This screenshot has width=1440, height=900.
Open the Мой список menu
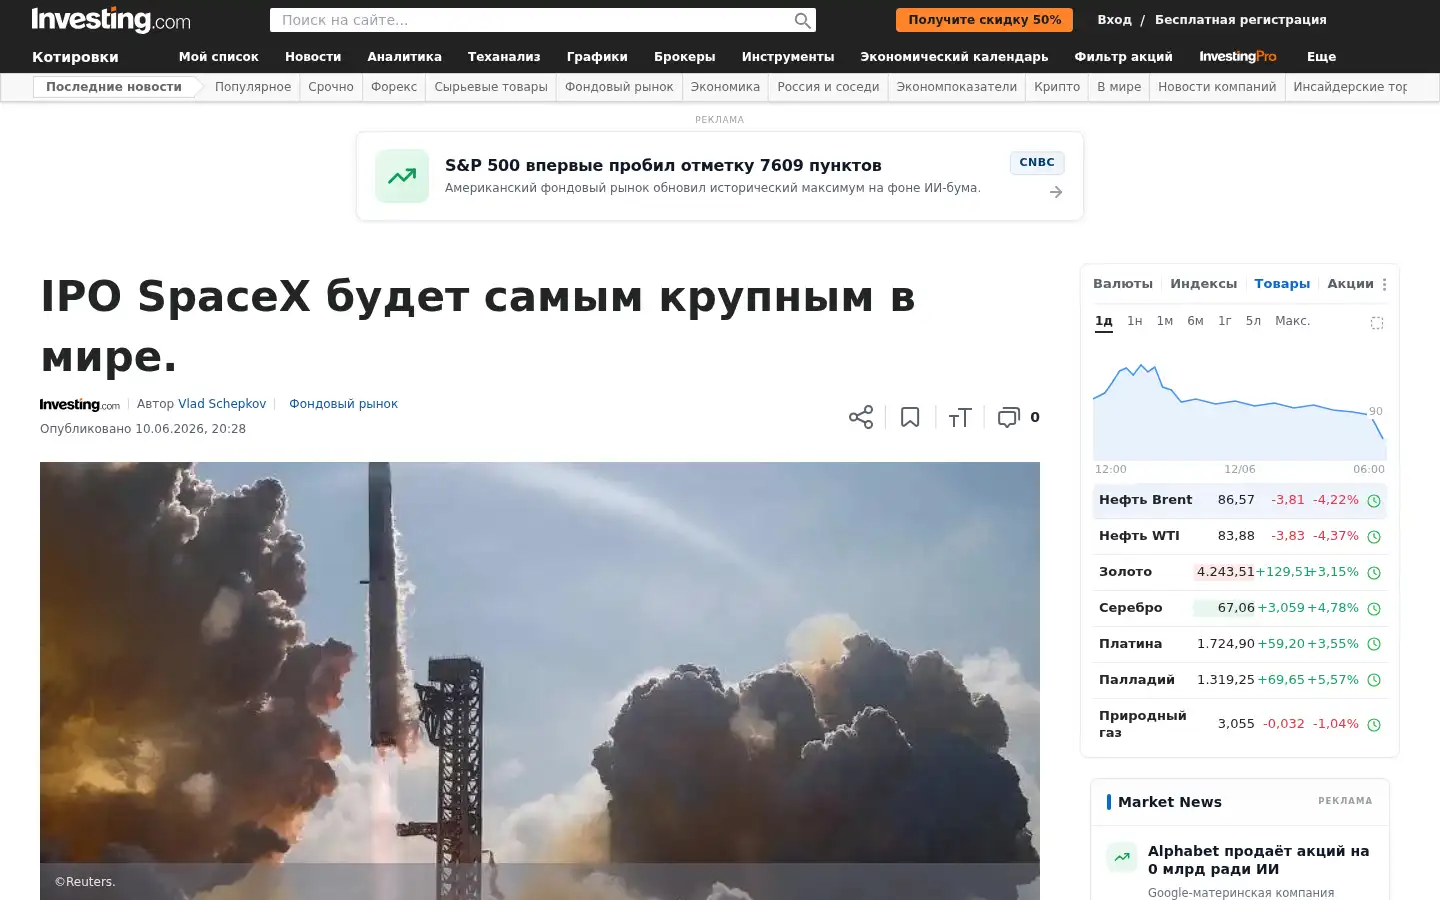tap(219, 57)
